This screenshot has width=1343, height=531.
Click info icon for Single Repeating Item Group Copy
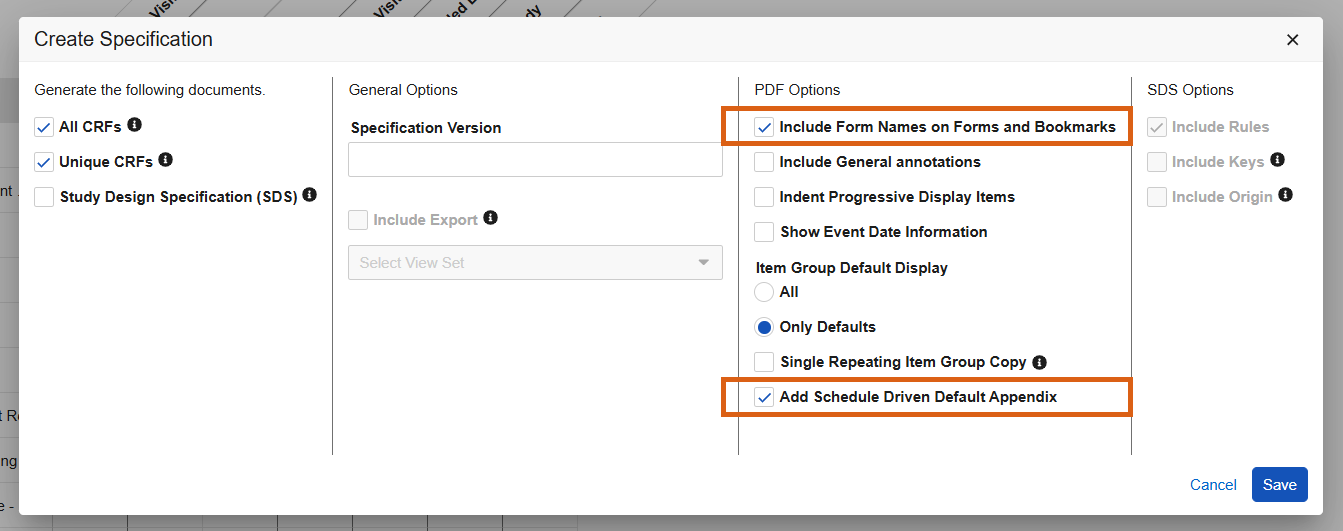pos(1039,362)
